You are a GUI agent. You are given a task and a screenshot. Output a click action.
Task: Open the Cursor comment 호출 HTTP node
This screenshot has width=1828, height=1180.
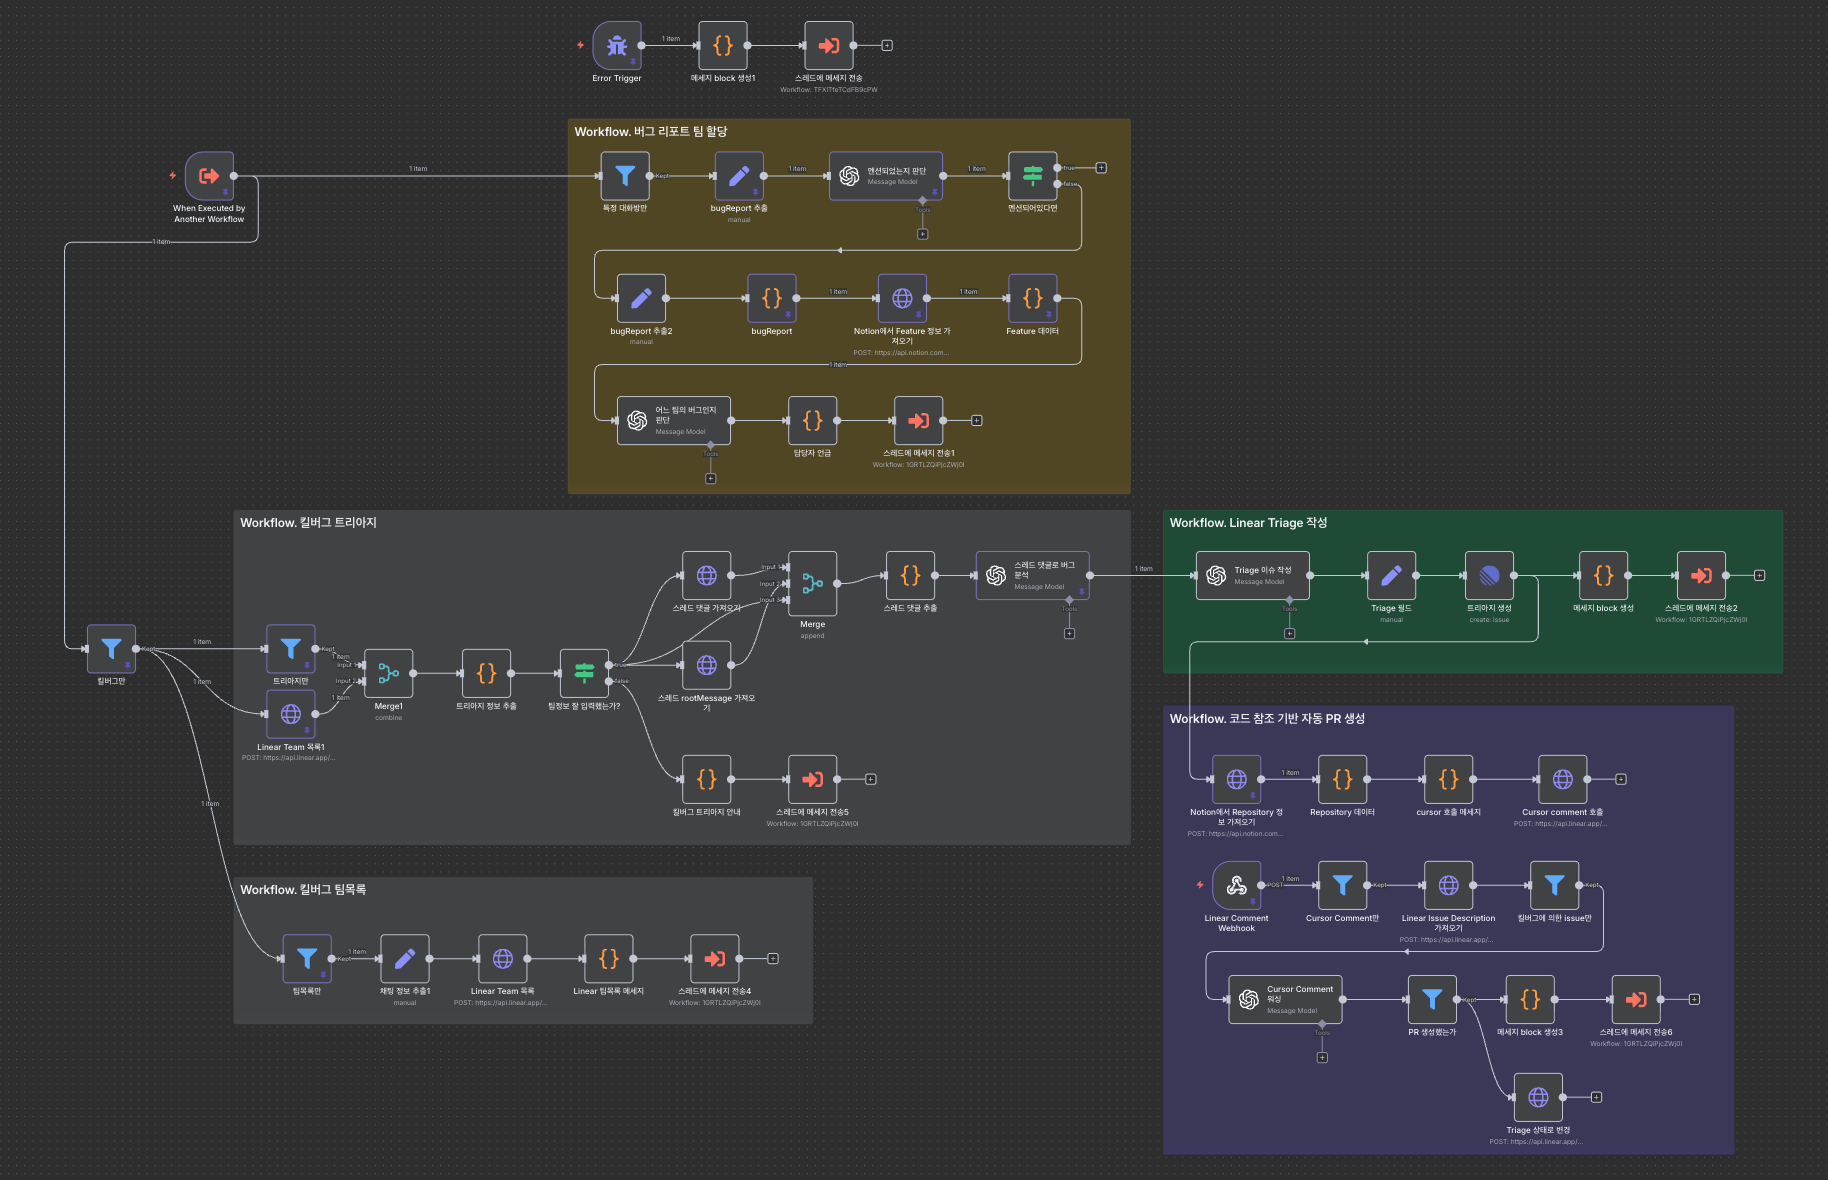coord(1563,780)
